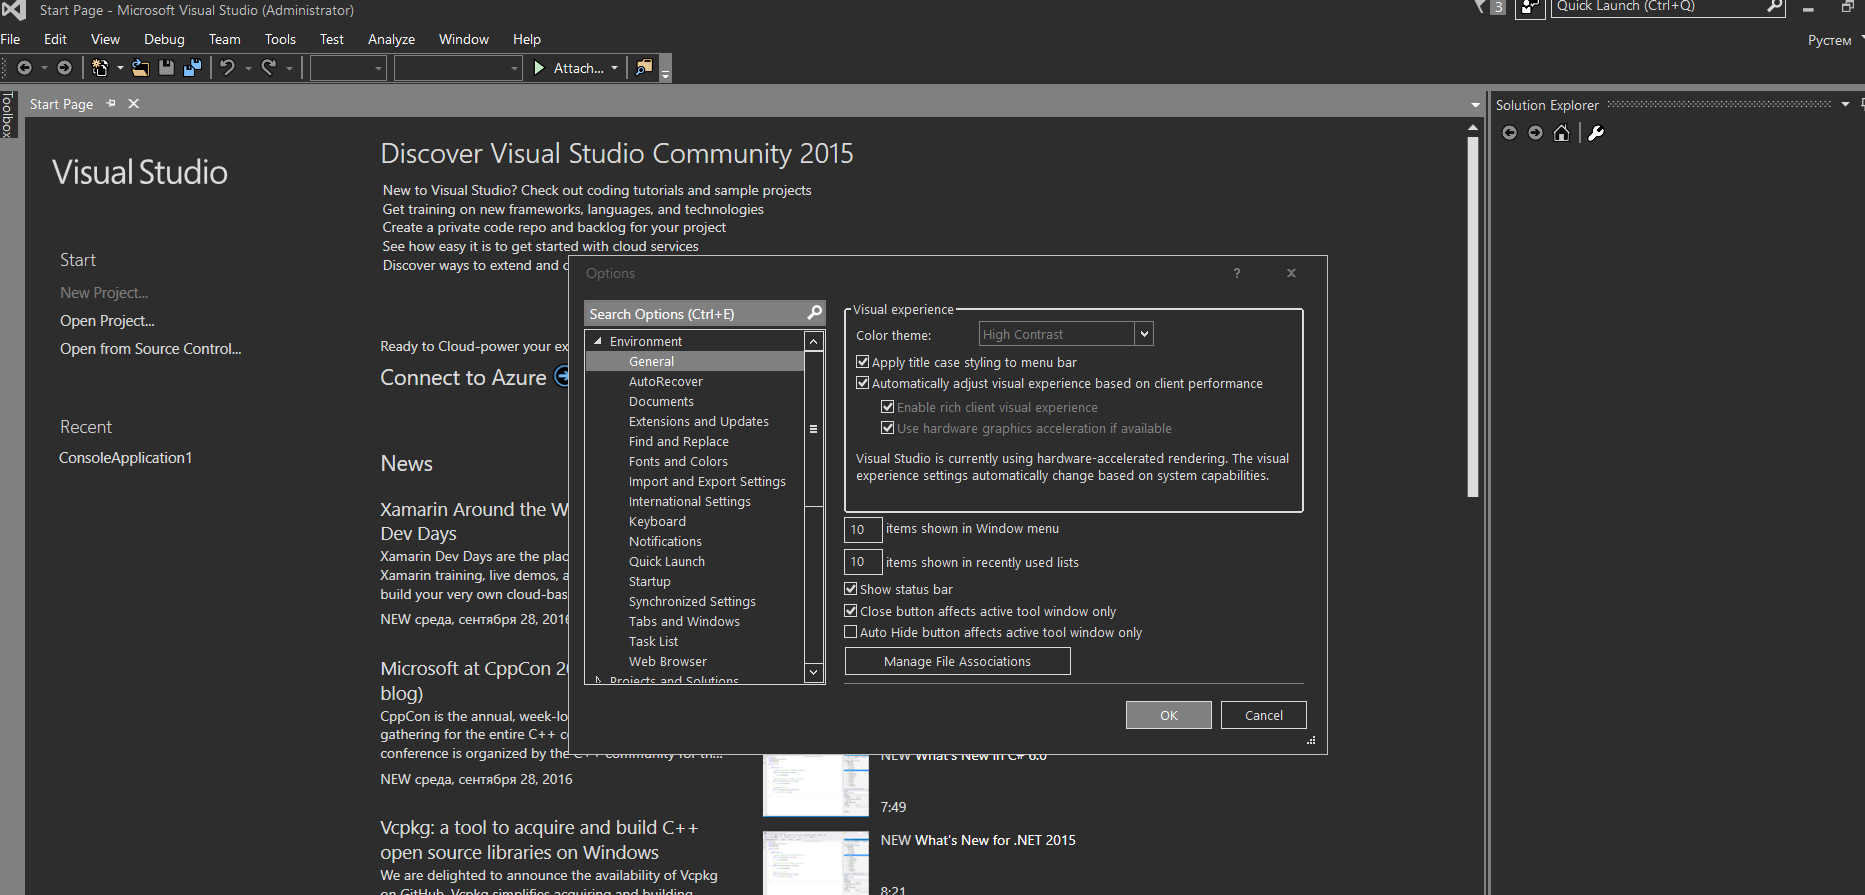The width and height of the screenshot is (1865, 895).
Task: Click Solution Explorer Properties wrench icon
Action: click(1596, 133)
